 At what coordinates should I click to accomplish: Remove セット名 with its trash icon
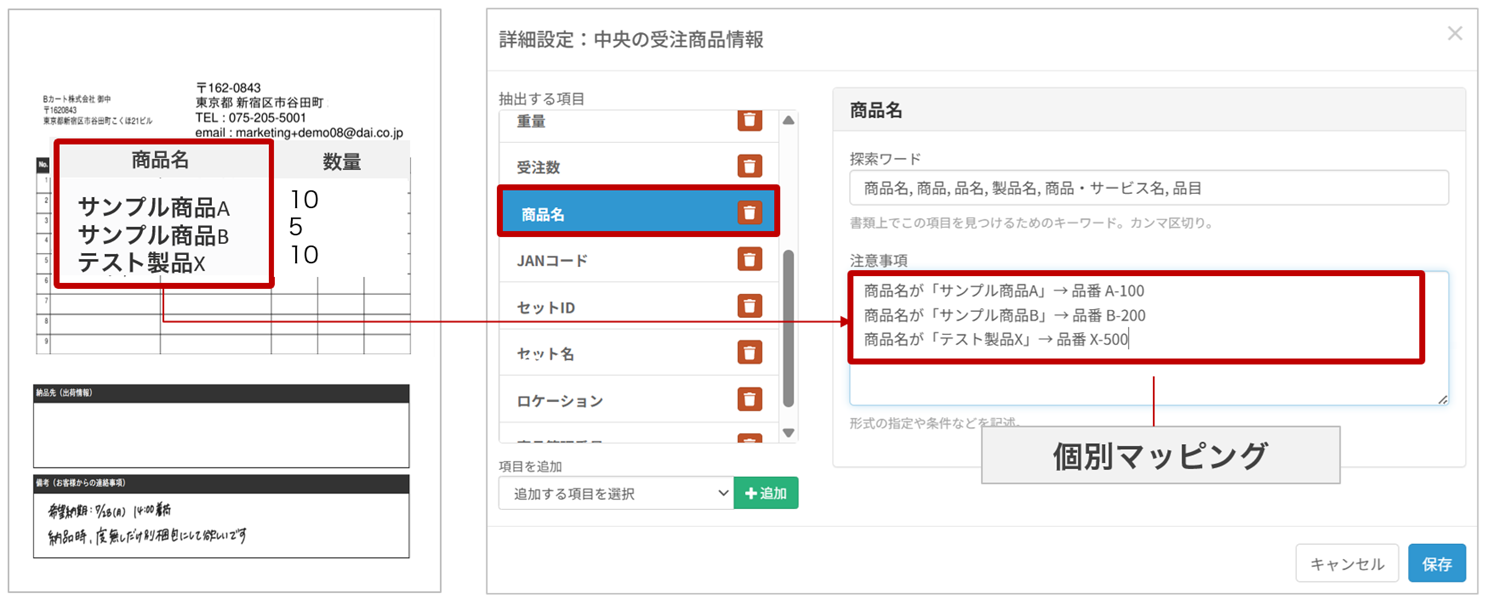click(x=750, y=352)
